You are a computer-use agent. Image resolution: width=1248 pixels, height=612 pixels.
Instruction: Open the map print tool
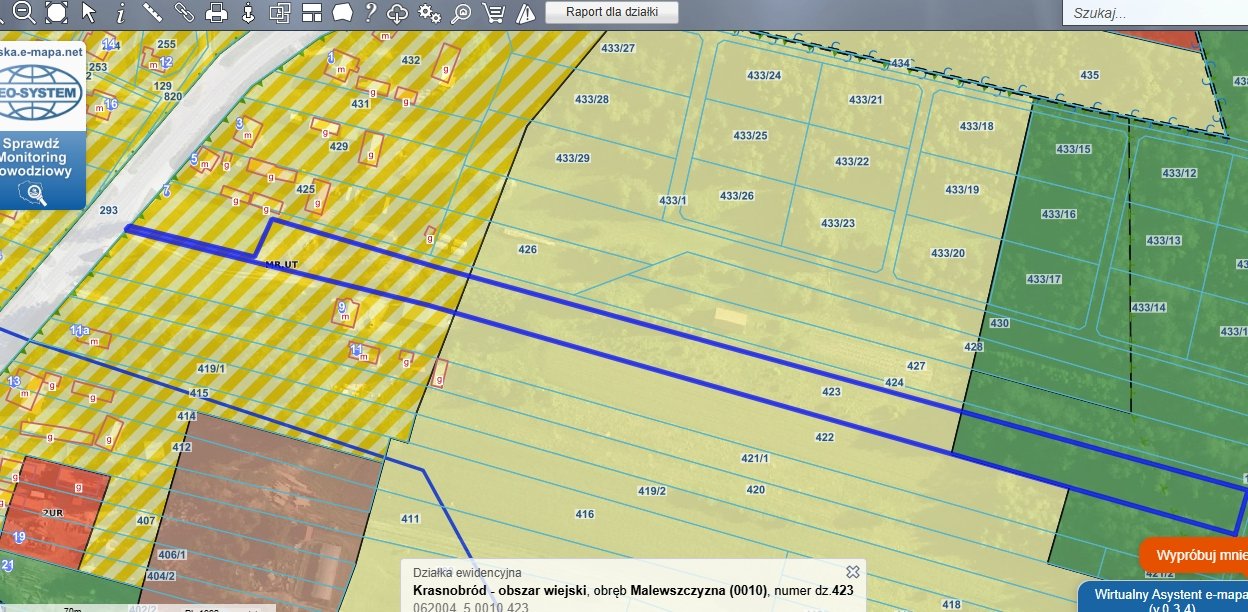click(216, 13)
